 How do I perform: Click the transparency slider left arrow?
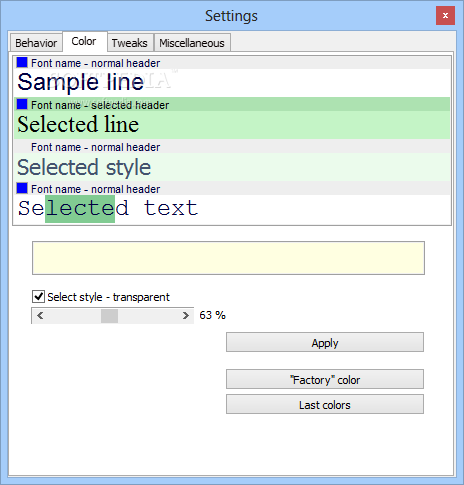coord(40,315)
